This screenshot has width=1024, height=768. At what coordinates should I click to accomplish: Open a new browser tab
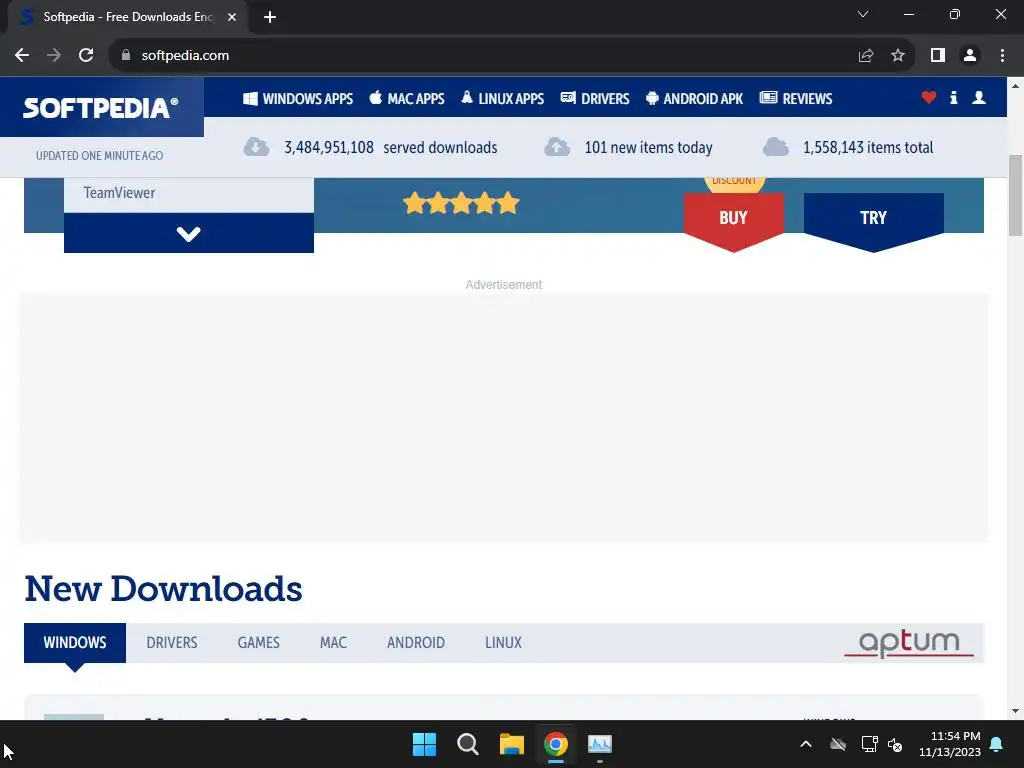(x=270, y=17)
